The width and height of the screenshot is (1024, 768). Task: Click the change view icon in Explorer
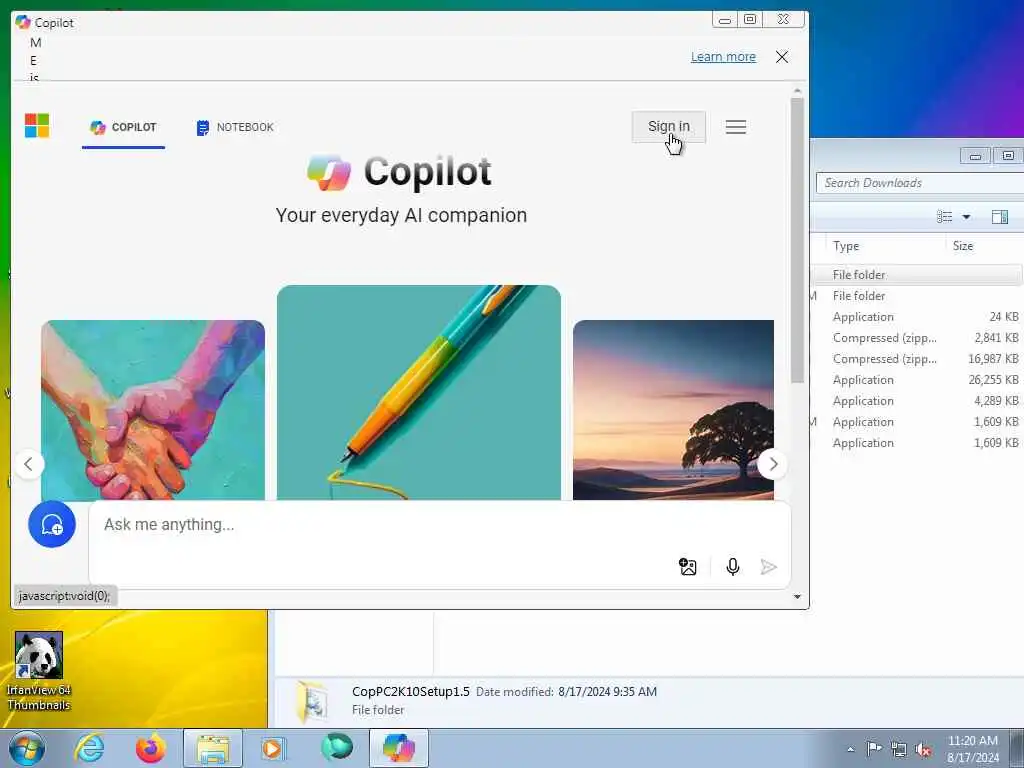coord(944,217)
